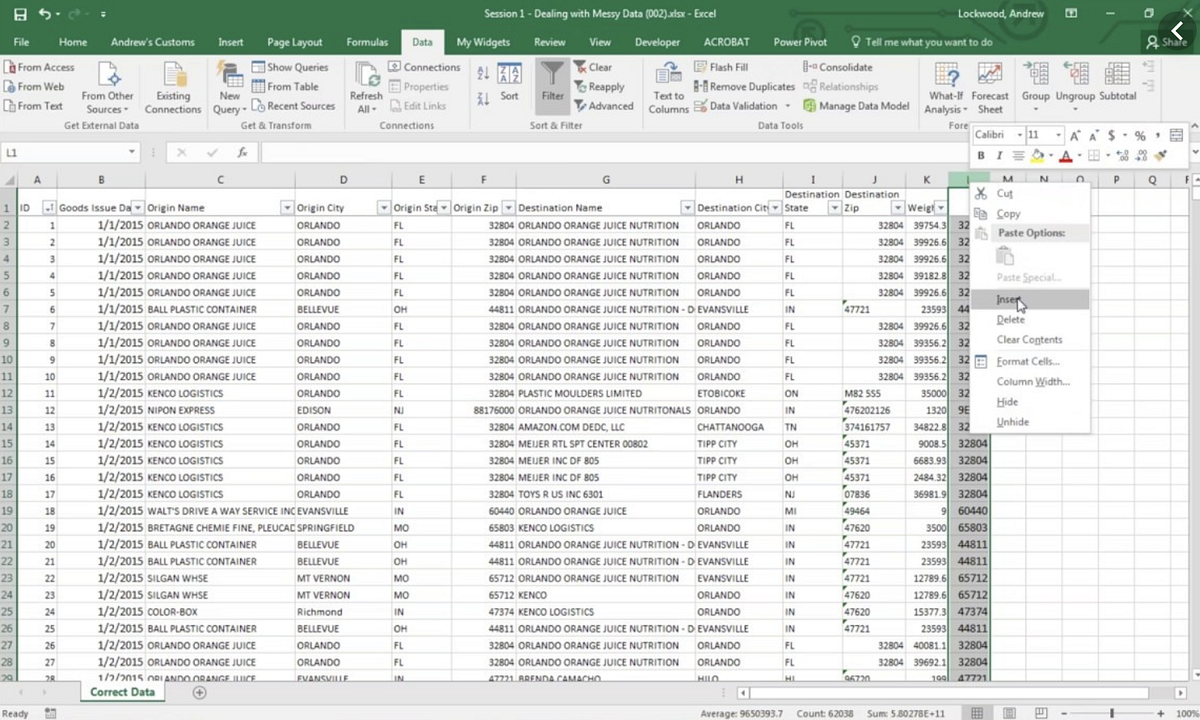Screen dimensions: 1200x720
Task: Choose Insert from the context menu
Action: pyautogui.click(x=1029, y=299)
